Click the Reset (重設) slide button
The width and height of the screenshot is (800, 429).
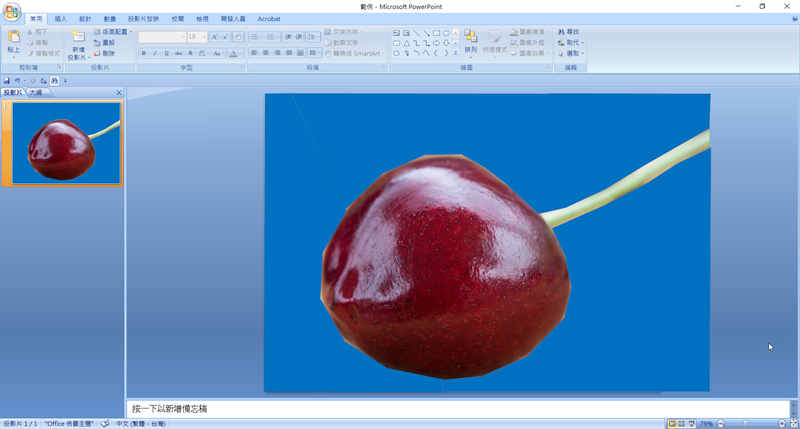pos(108,43)
